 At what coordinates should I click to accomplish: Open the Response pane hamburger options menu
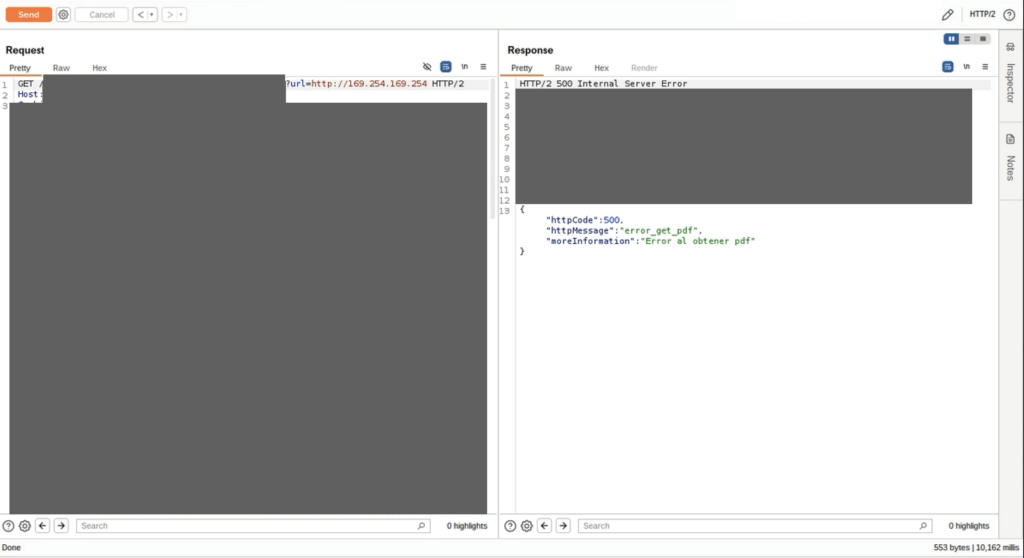click(984, 67)
